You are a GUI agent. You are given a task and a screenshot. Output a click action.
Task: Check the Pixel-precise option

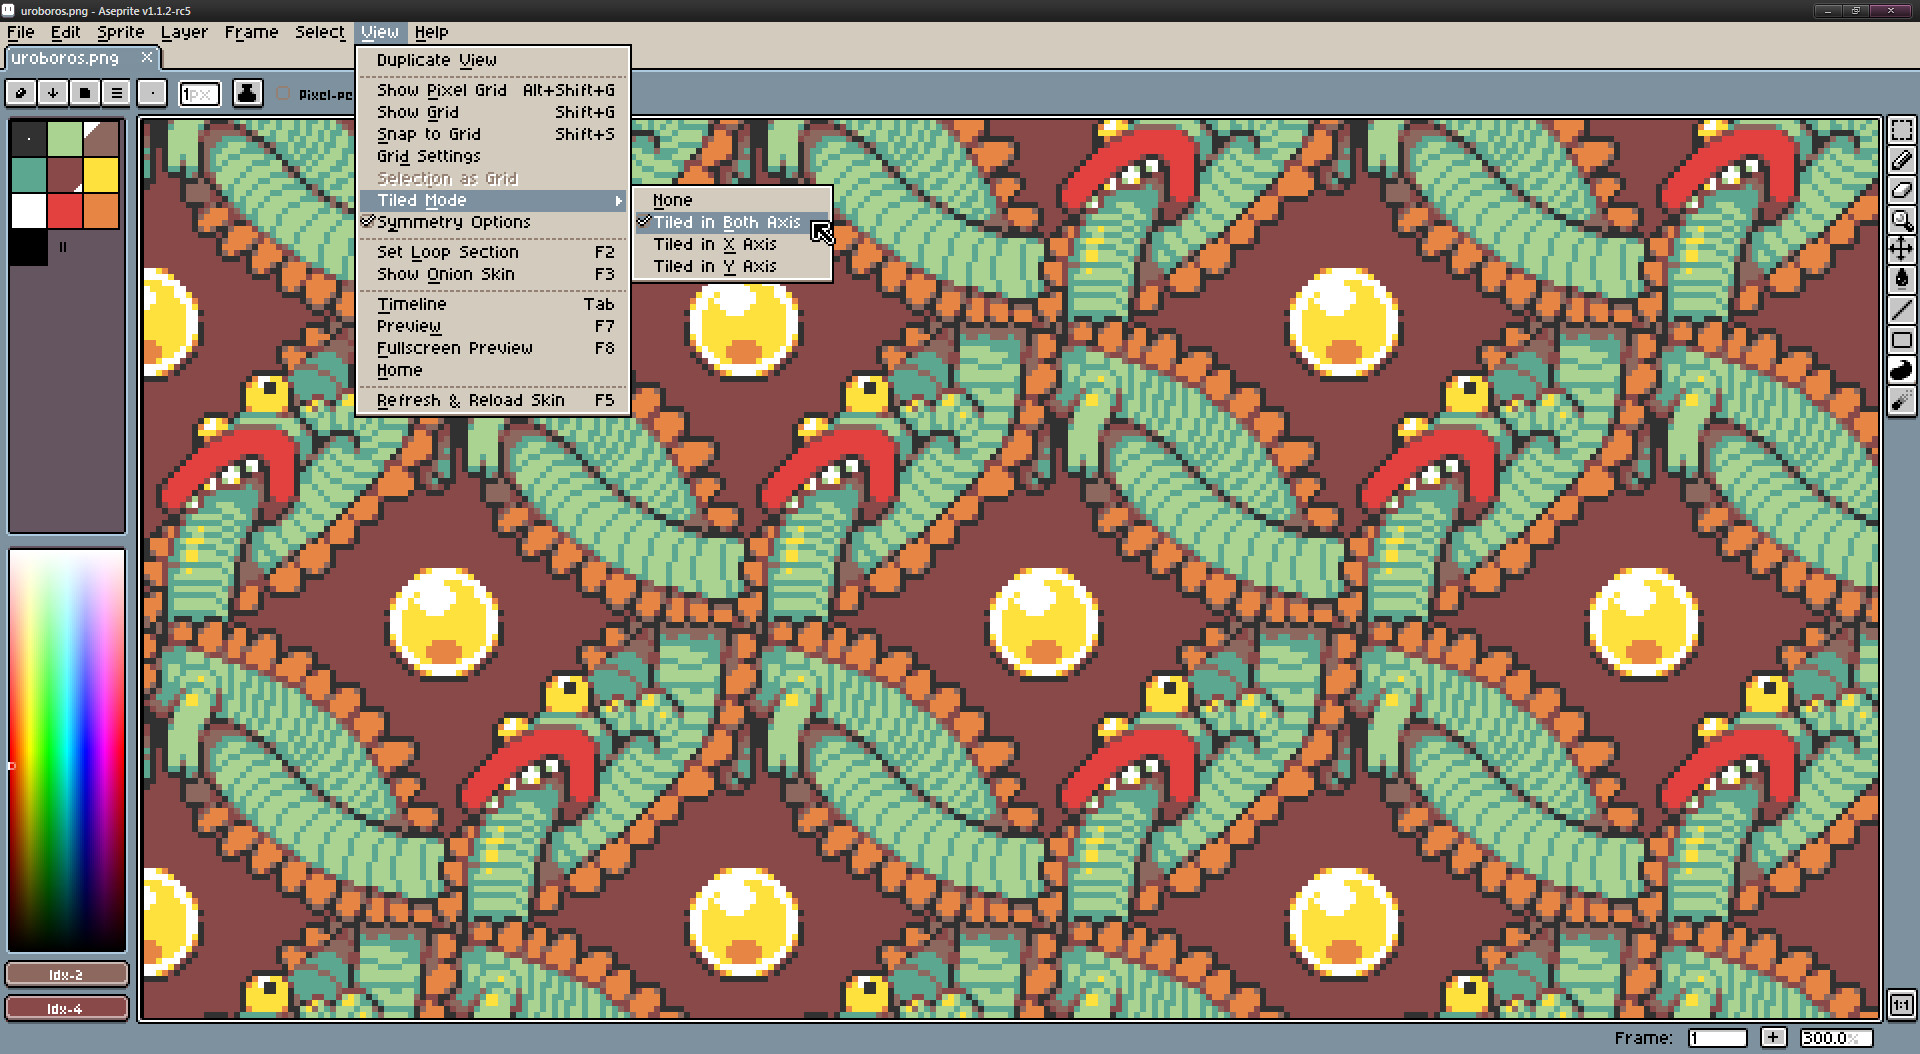(x=285, y=94)
